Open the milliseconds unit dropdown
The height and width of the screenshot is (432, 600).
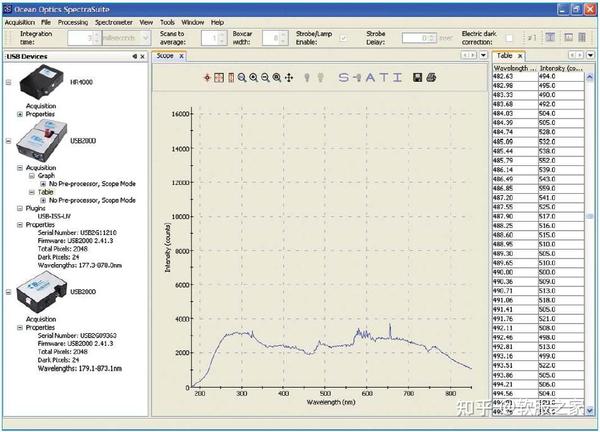(x=145, y=38)
